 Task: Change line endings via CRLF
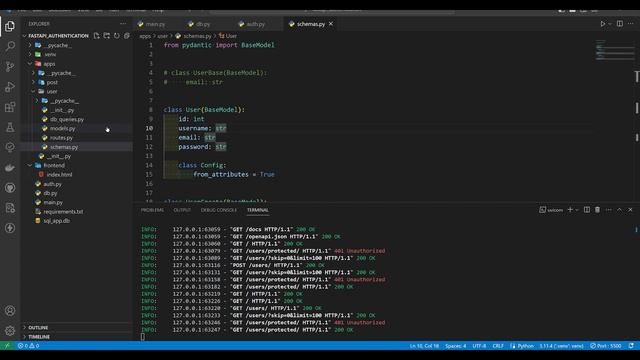[498, 346]
